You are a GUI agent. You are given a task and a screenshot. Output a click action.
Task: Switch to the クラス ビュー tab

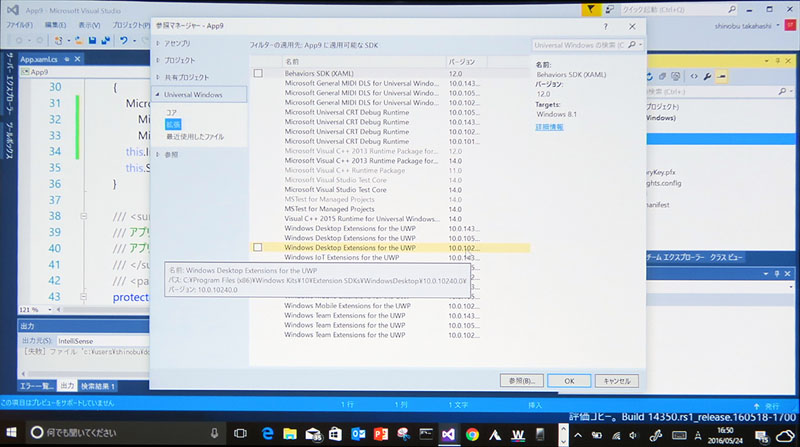pyautogui.click(x=726, y=257)
